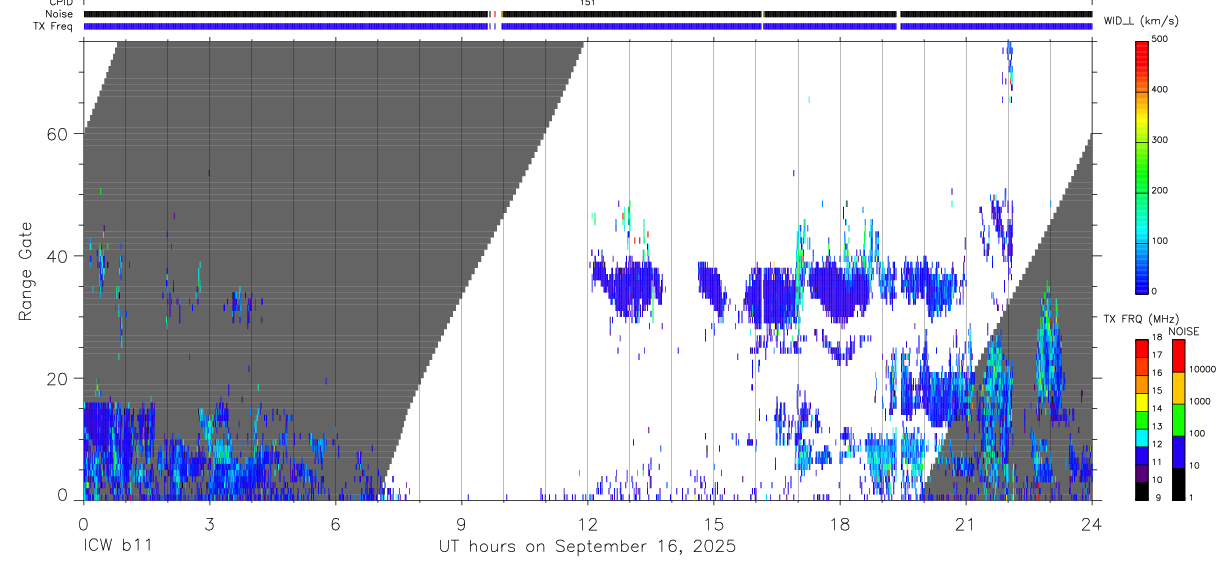Click the 24 tick on UT hours axis

pyautogui.click(x=1091, y=523)
